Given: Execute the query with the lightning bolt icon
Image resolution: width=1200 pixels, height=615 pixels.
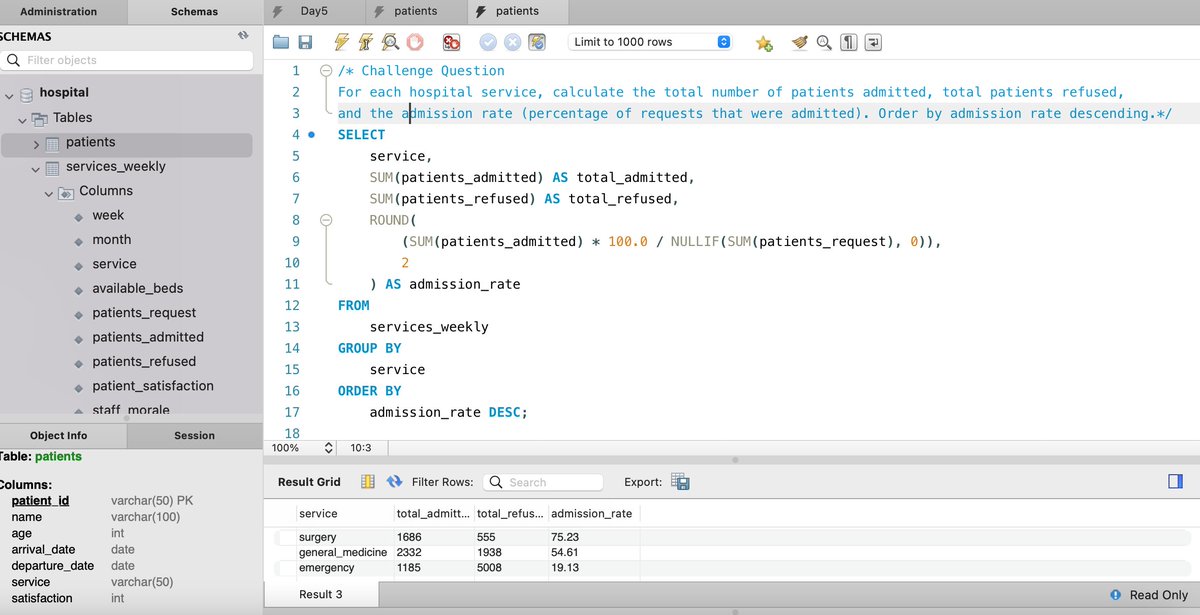Looking at the screenshot, I should [342, 42].
